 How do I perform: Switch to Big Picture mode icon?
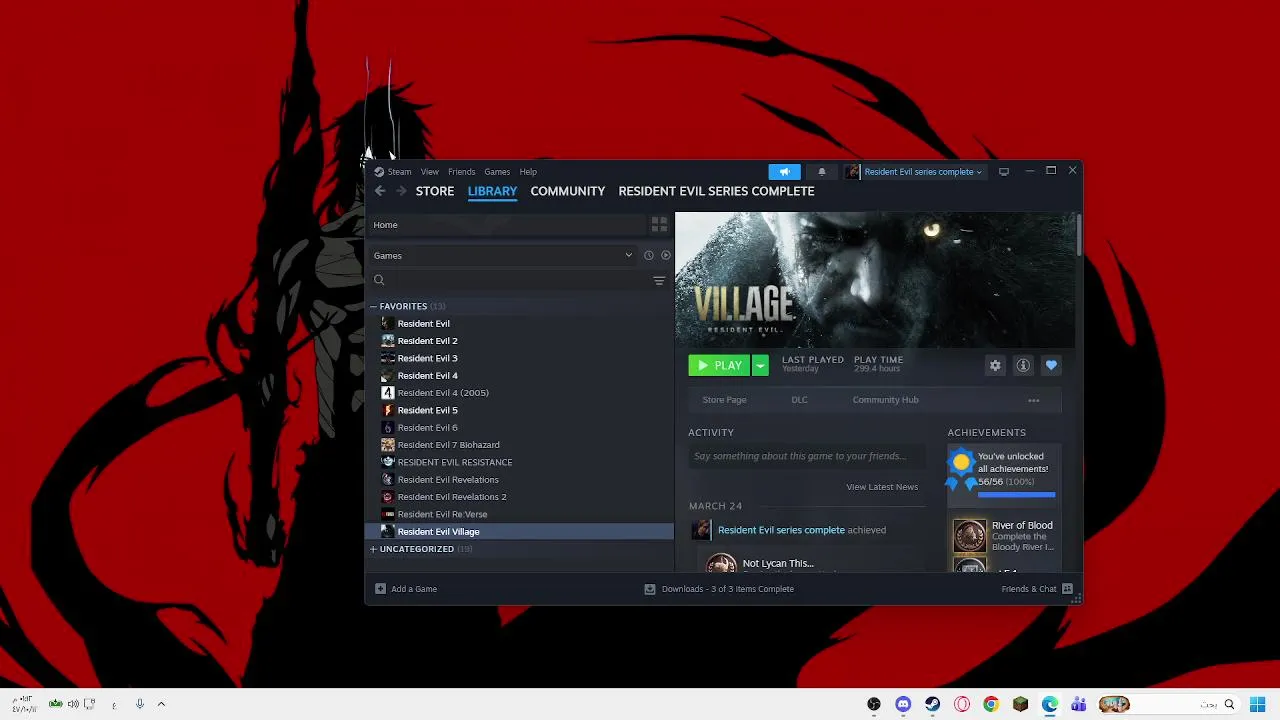1004,172
